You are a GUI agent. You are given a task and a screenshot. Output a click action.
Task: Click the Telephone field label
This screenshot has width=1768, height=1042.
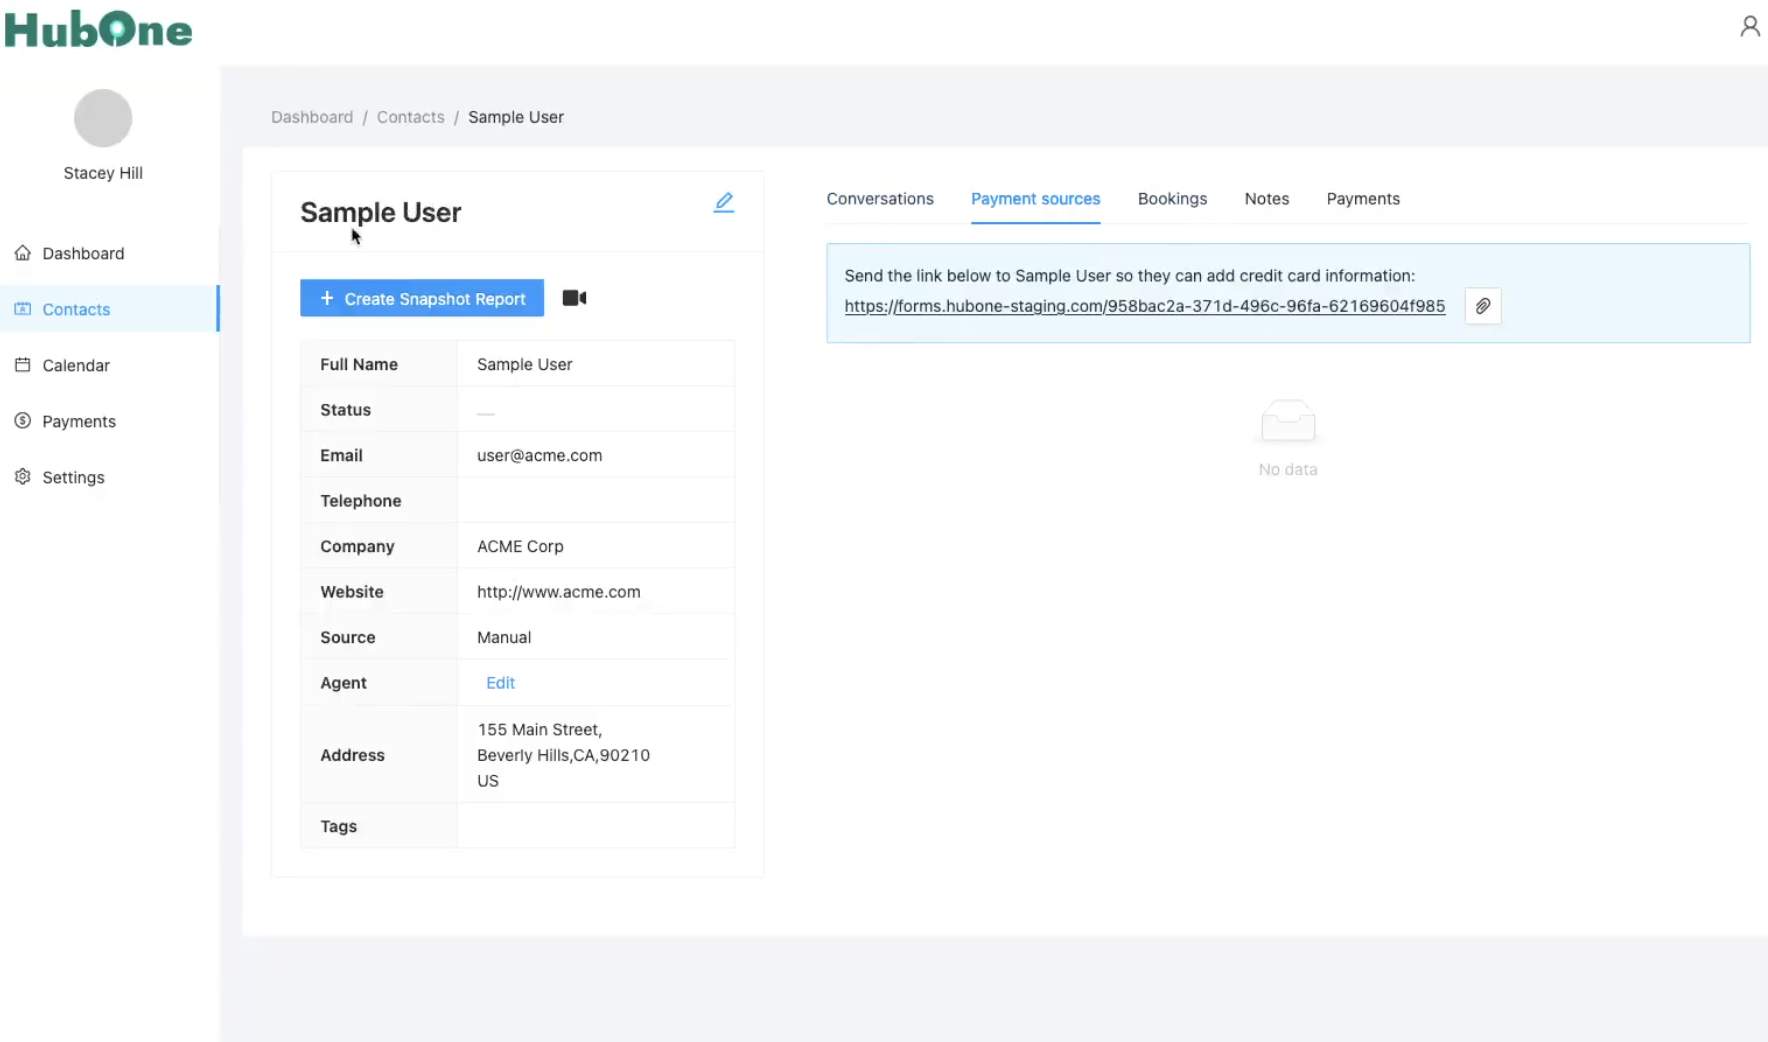361,501
